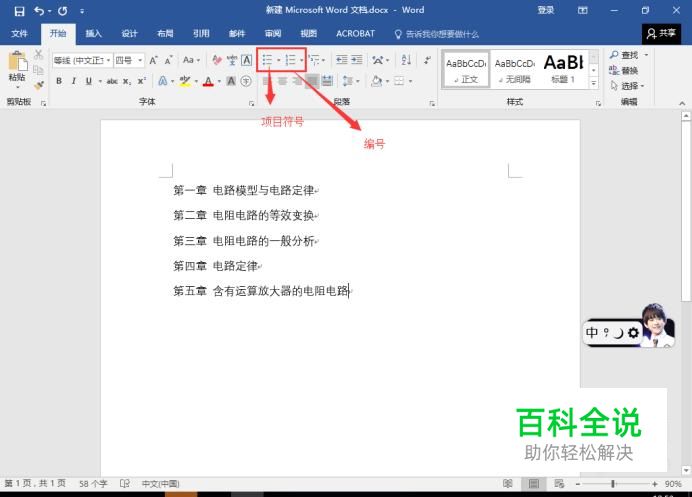Undo the last action
This screenshot has width=692, height=497.
tap(40, 11)
